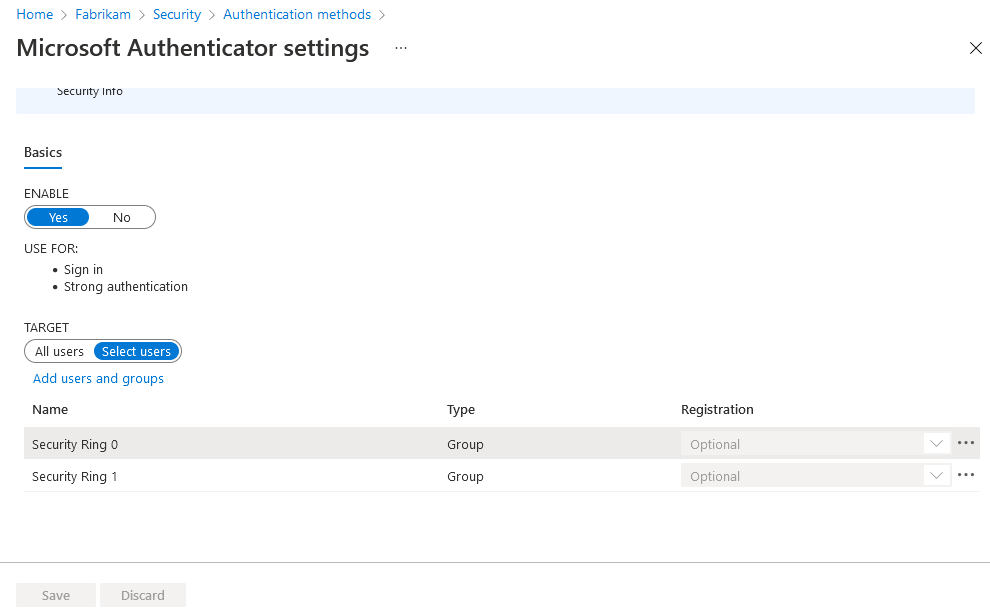Expand Registration dropdown for Security Ring 1

(936, 476)
